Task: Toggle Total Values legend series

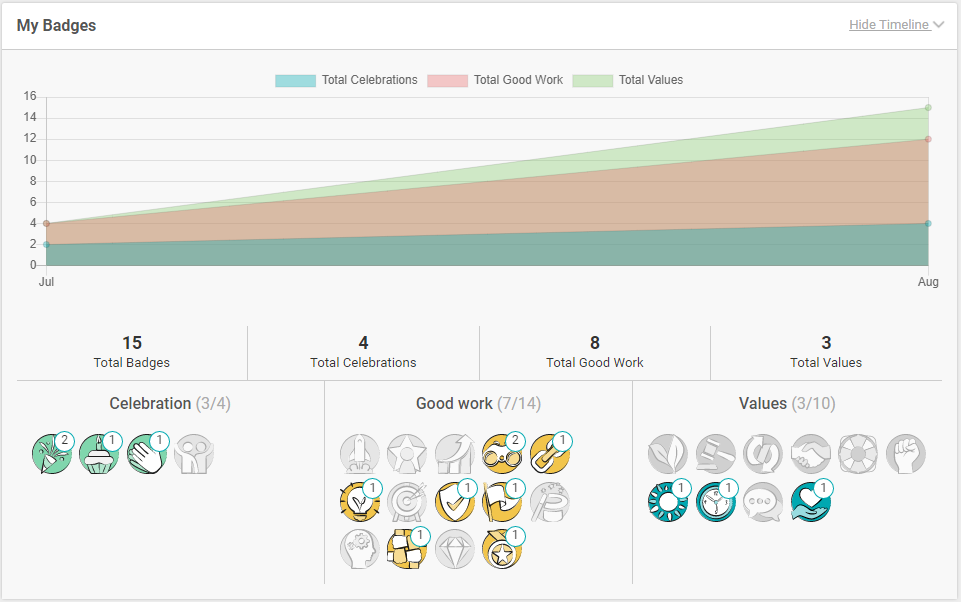Action: pos(628,80)
